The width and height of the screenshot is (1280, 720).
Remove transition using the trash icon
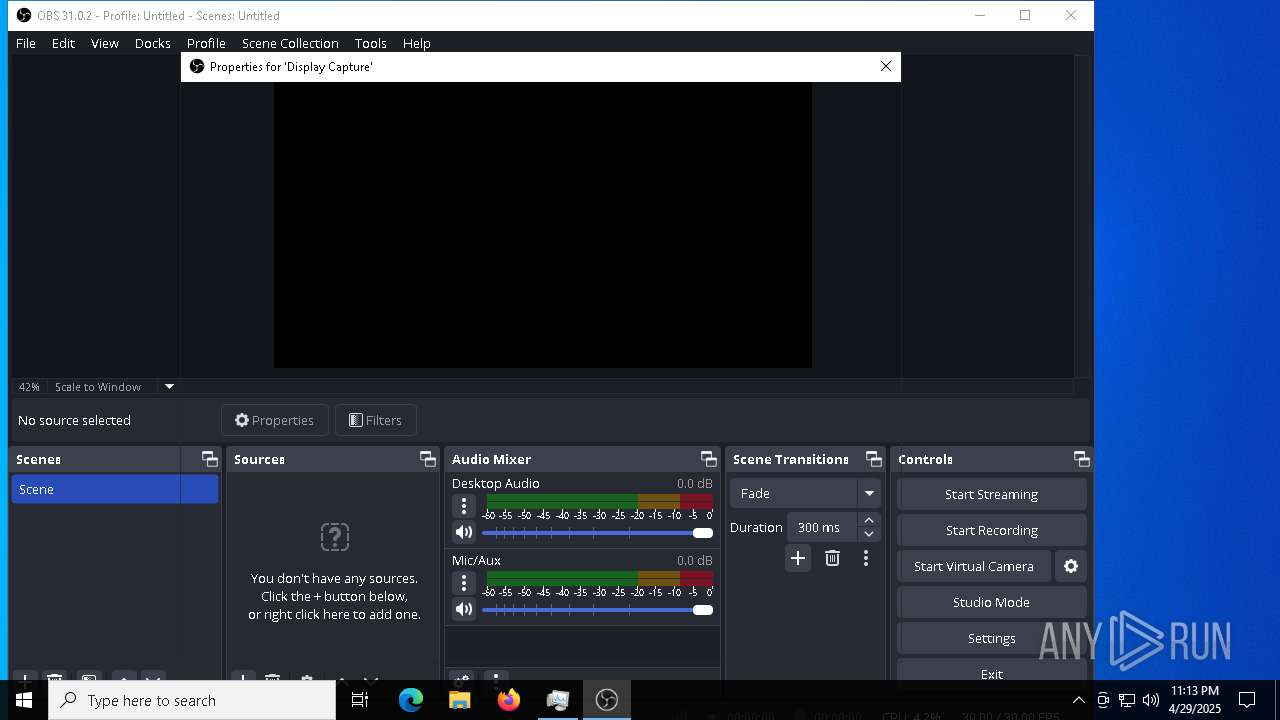(832, 559)
